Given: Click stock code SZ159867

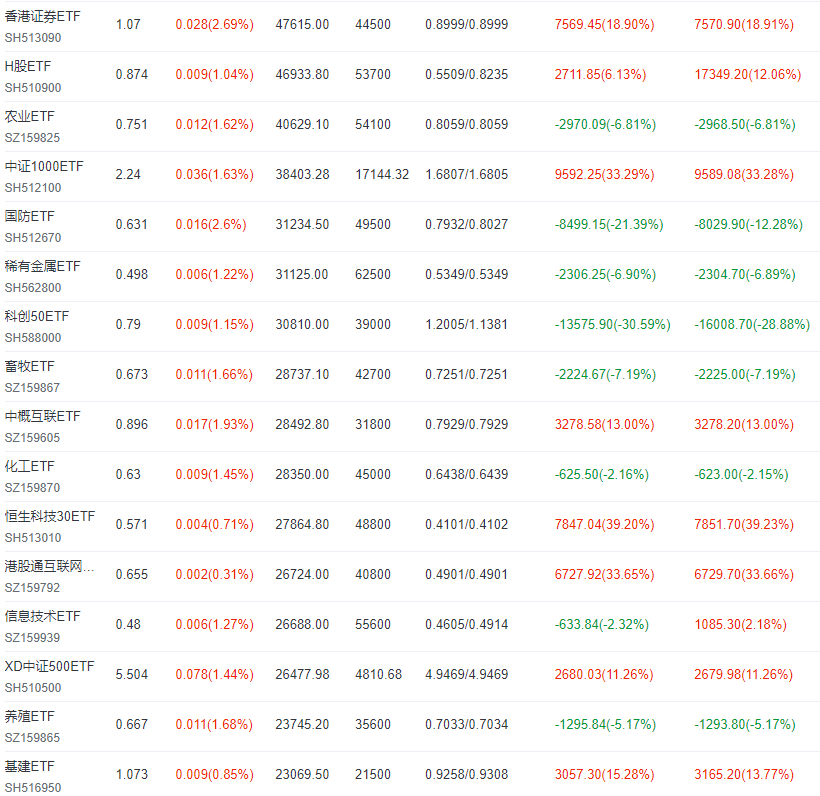Looking at the screenshot, I should (x=32, y=388).
